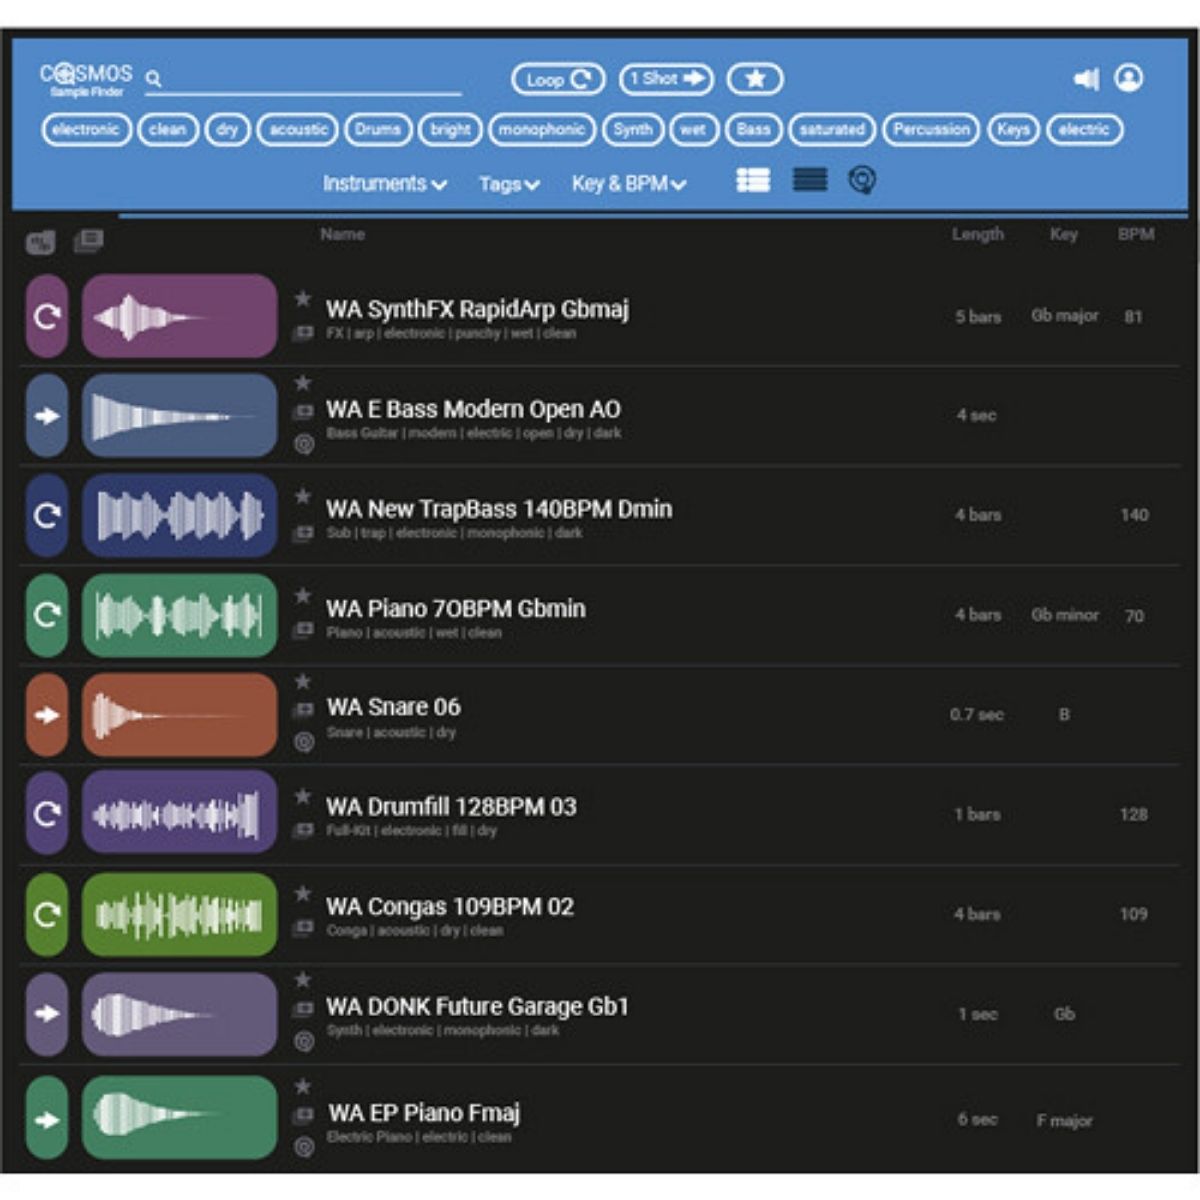Switch to the list view layout icon
The width and height of the screenshot is (1200, 1200).
811,181
